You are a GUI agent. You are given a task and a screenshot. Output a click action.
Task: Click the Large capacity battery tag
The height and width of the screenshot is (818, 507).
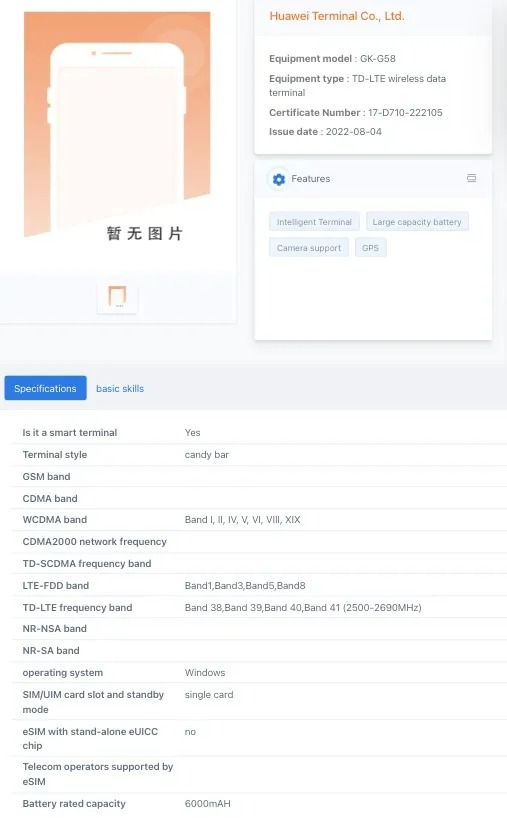(x=417, y=222)
